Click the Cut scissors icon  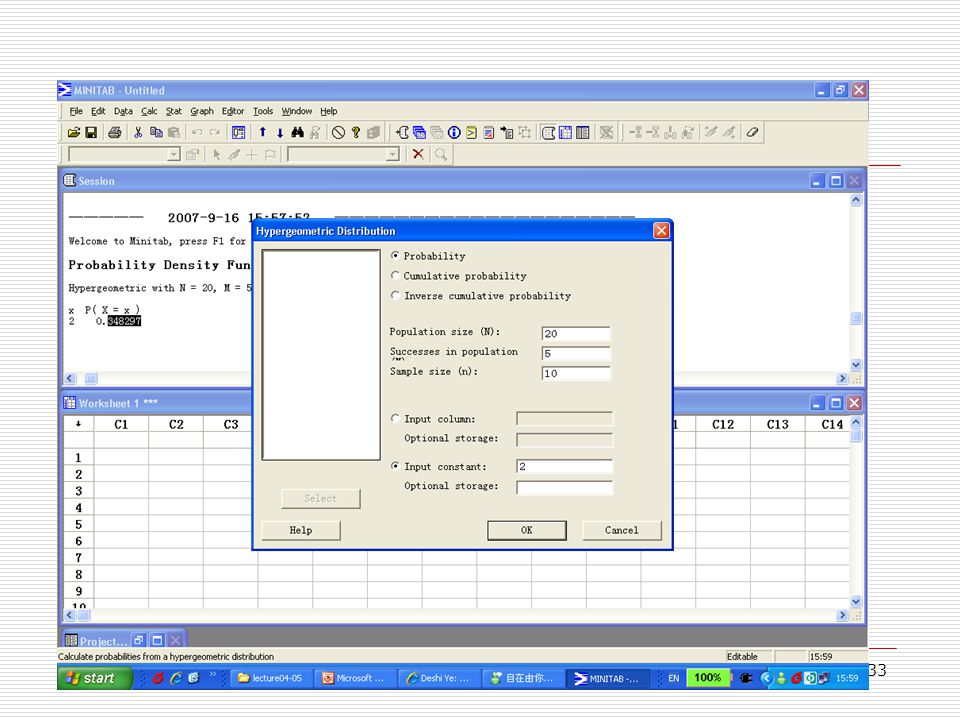(138, 132)
